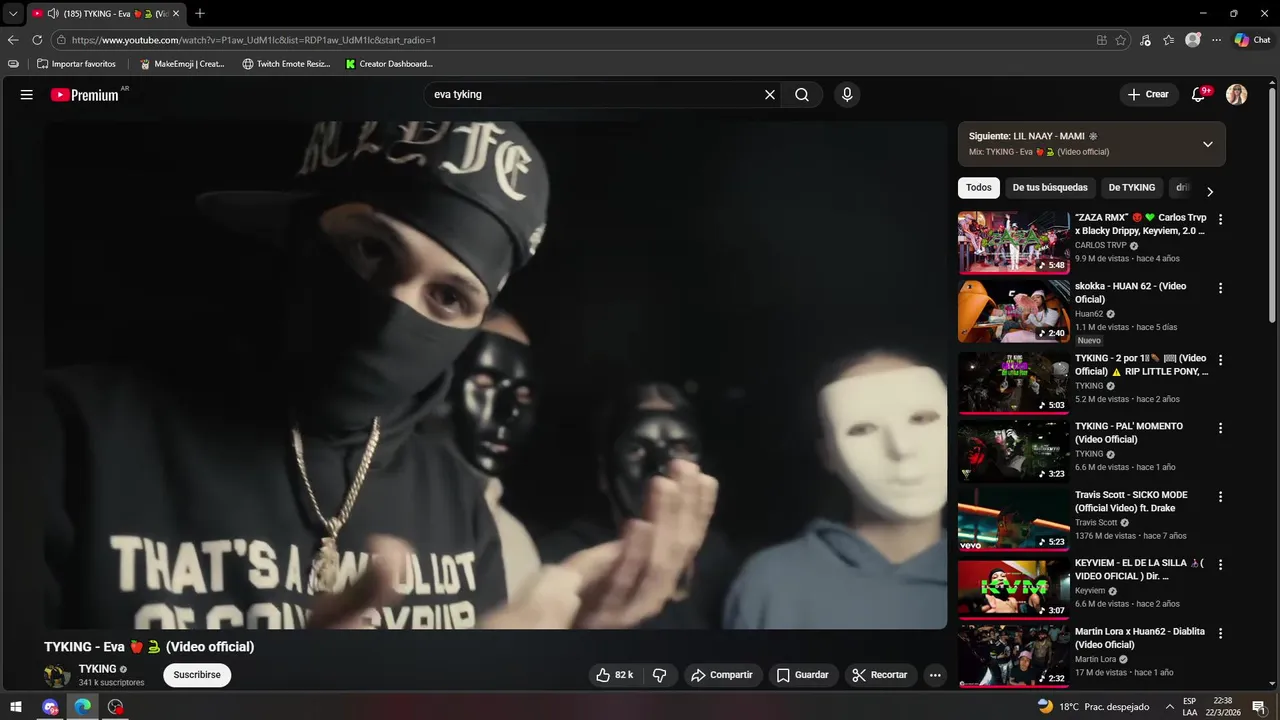Close the TYKING - Eva browser tab
Image resolution: width=1280 pixels, height=720 pixels.
[x=176, y=13]
